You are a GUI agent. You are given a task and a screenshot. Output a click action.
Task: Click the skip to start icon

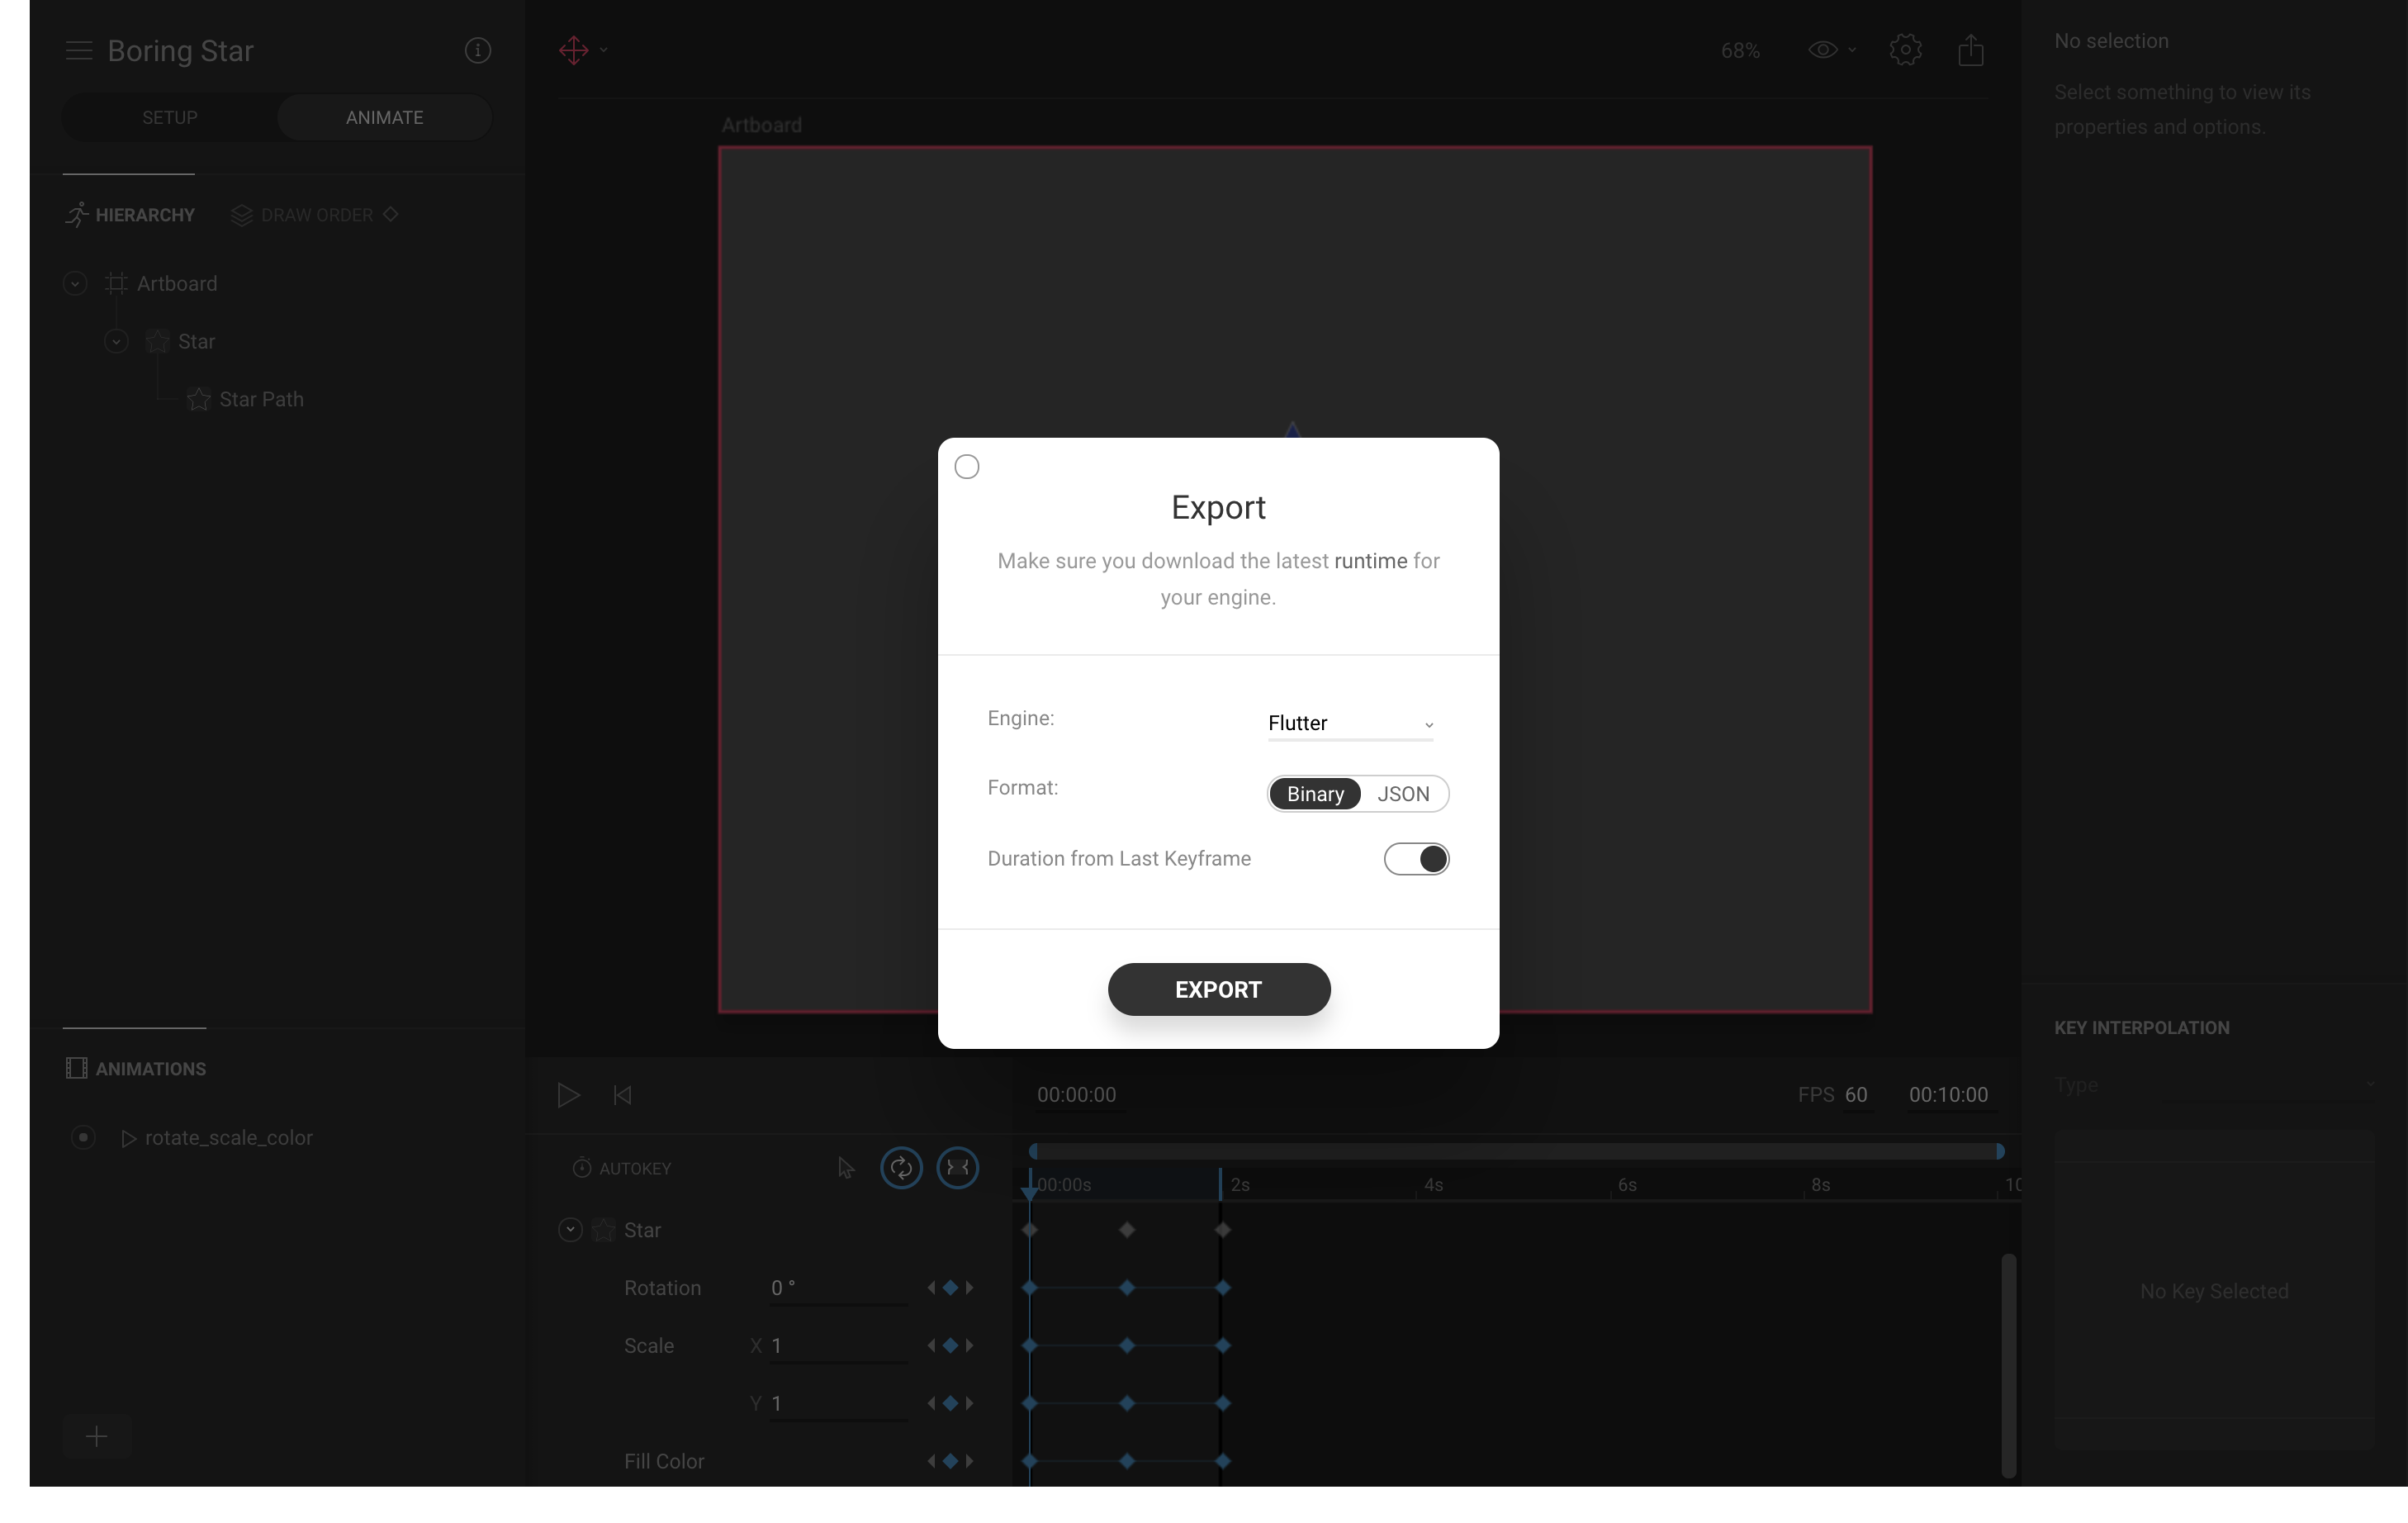coord(622,1095)
